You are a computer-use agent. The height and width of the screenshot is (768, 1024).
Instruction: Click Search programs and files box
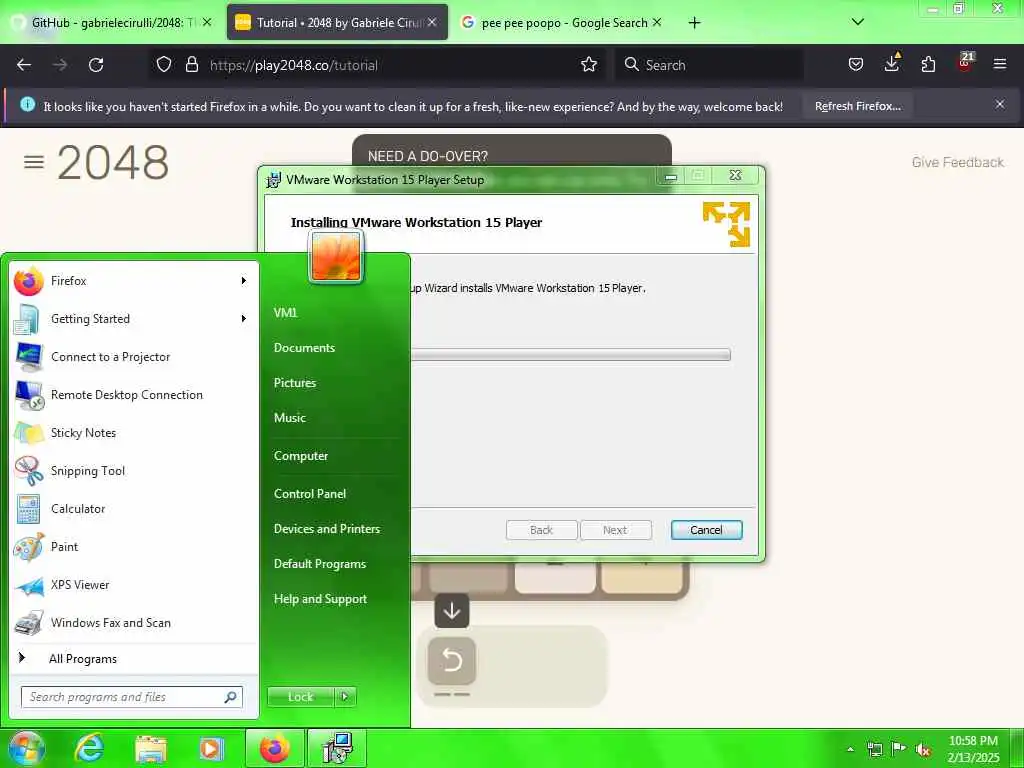[131, 697]
